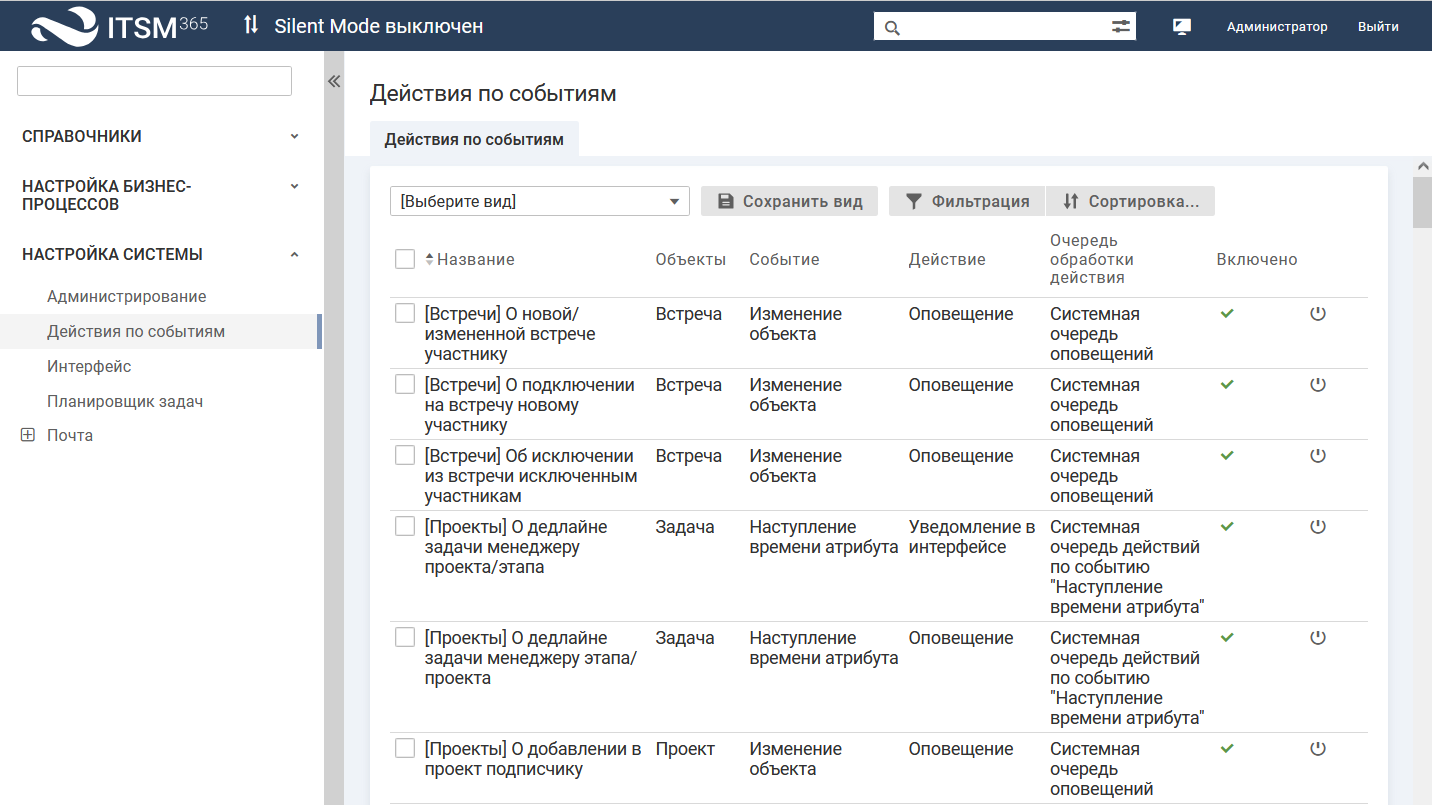The height and width of the screenshot is (805, 1432).
Task: Click the ITSM365 logo
Action: click(x=119, y=26)
